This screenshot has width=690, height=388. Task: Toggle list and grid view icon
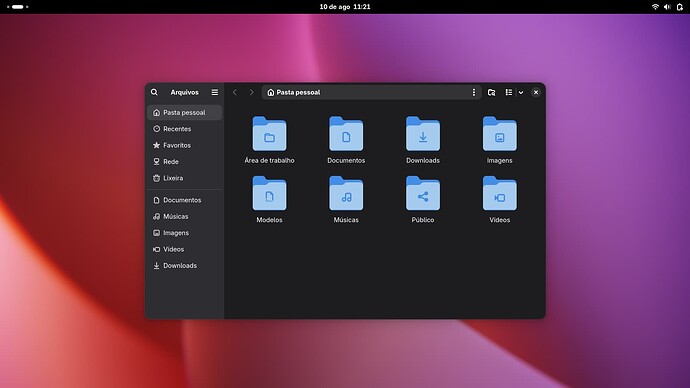pos(509,92)
